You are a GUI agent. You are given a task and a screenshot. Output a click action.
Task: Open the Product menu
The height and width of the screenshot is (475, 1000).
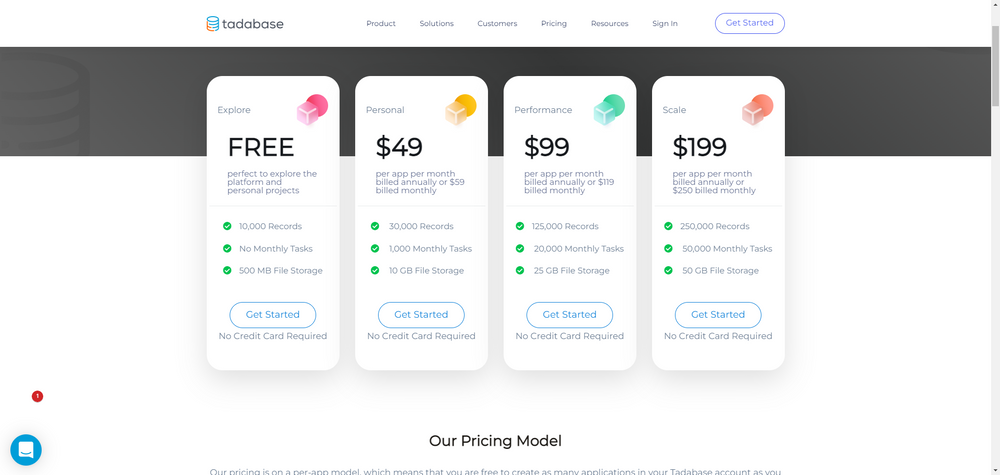tap(381, 24)
